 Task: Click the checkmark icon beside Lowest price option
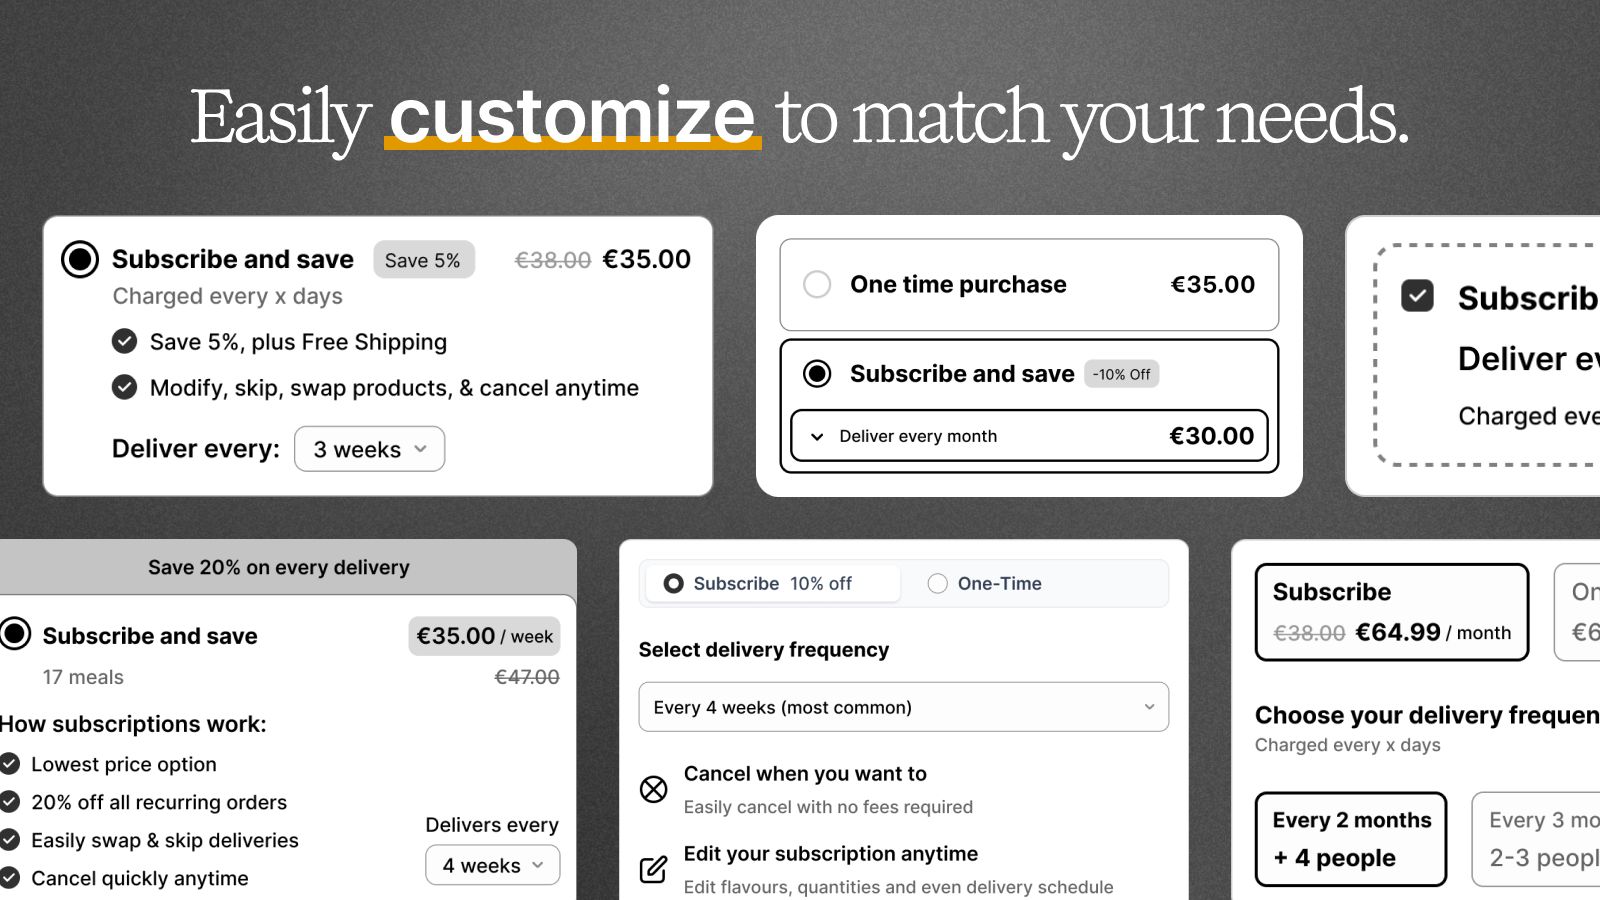[9, 764]
